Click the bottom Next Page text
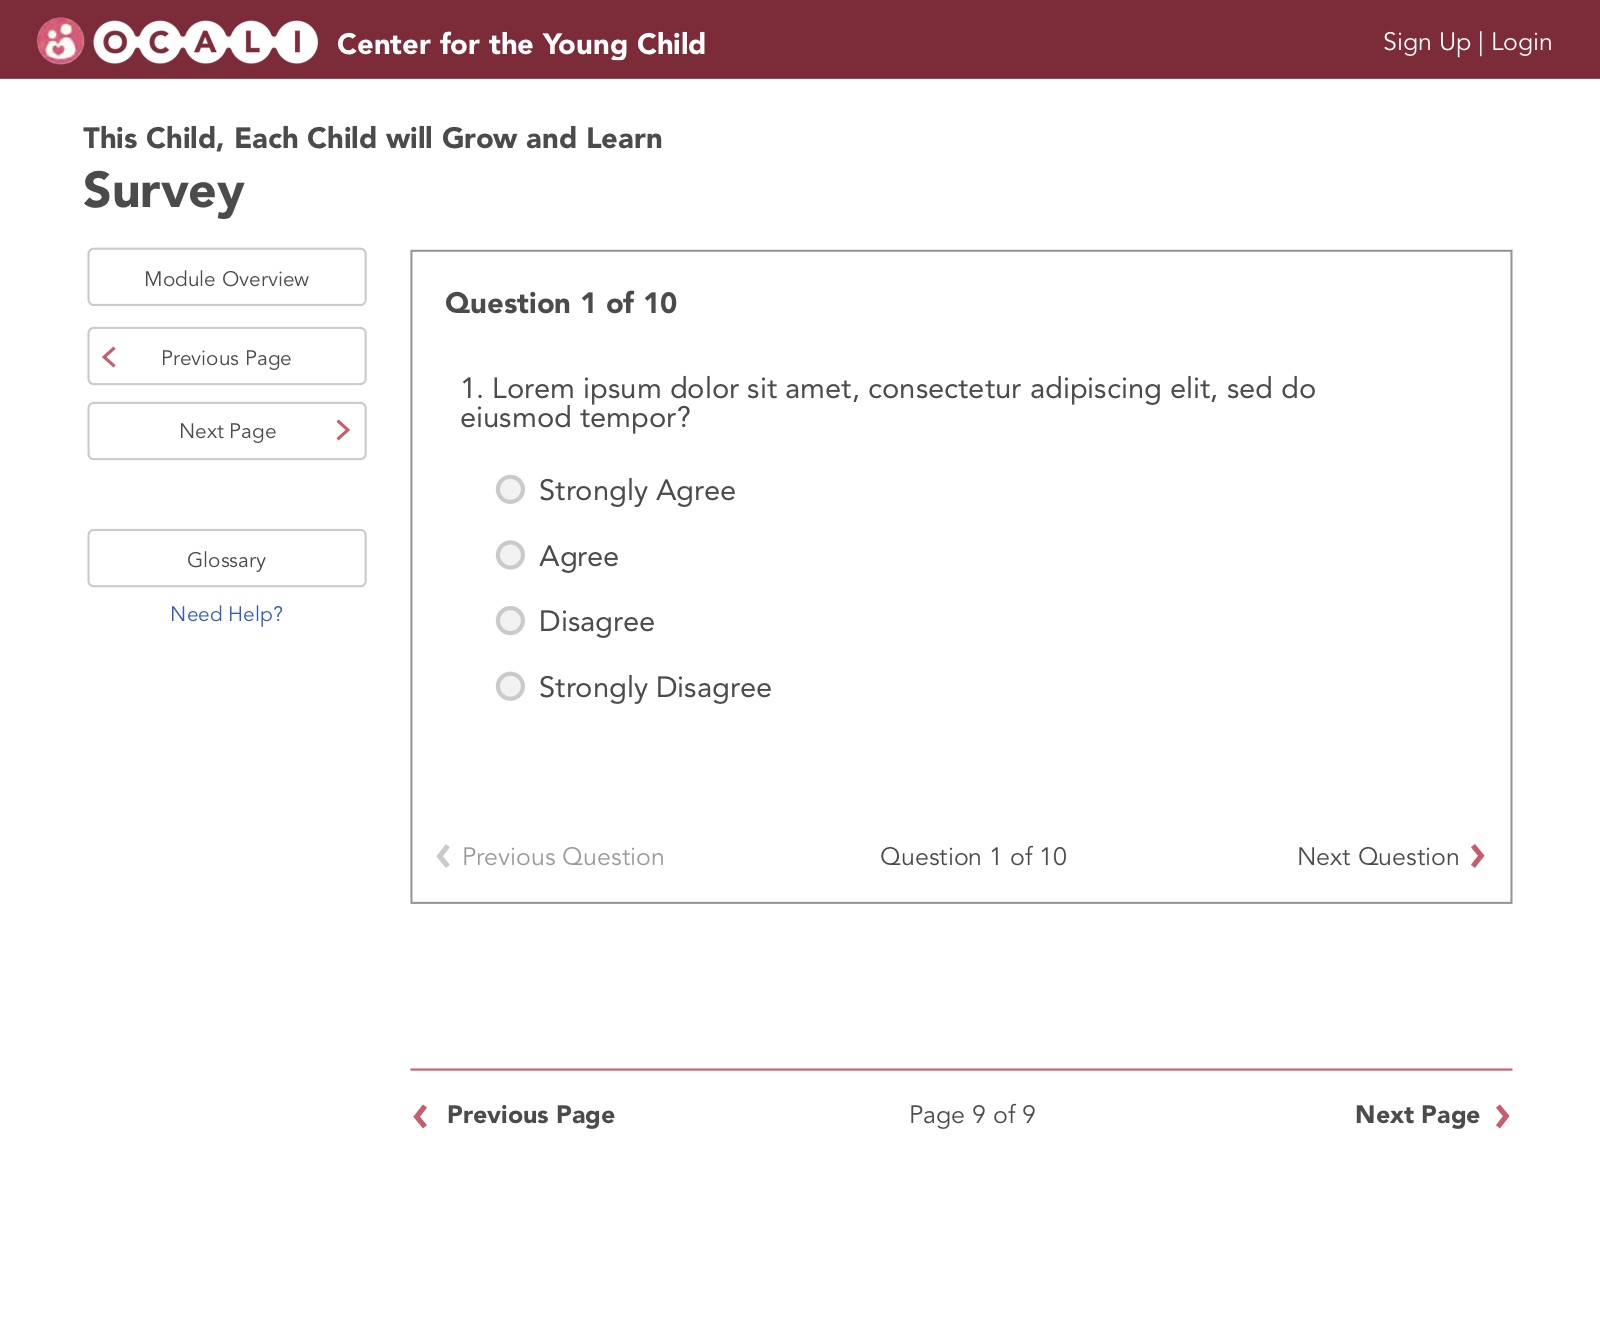The image size is (1600, 1331). (x=1416, y=1115)
